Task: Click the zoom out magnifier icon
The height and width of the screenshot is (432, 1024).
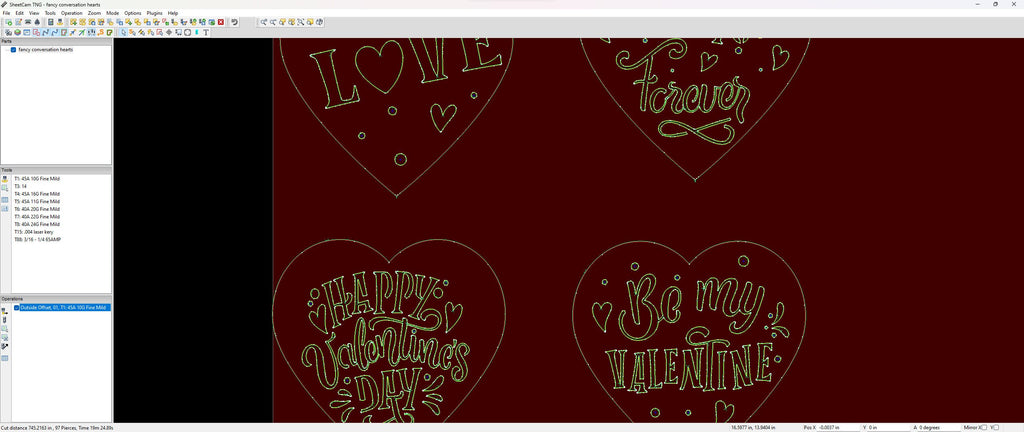Action: click(x=273, y=22)
